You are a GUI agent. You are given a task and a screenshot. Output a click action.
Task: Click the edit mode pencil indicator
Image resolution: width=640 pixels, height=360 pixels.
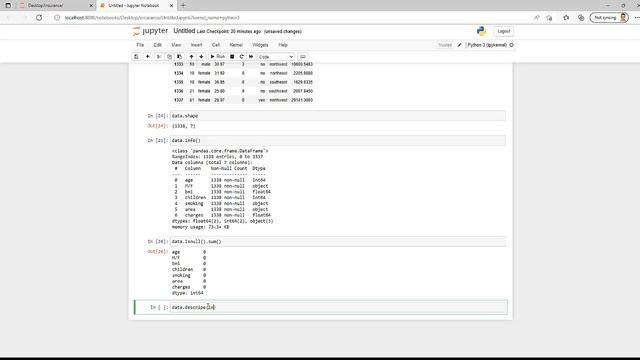point(460,45)
